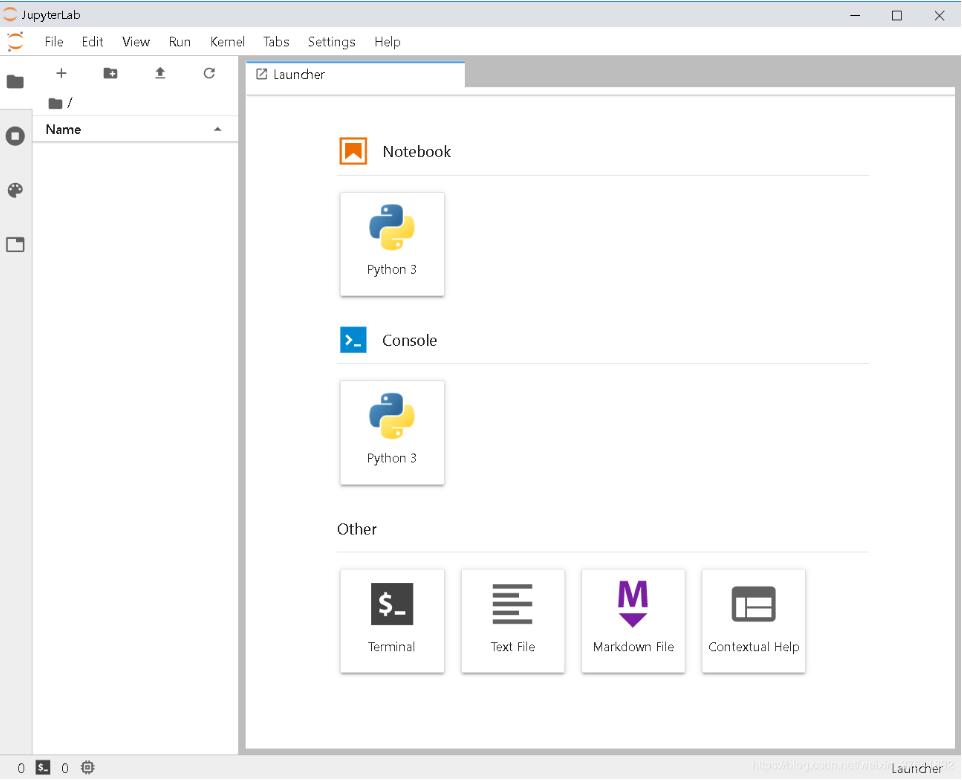Open the Edit menu
962x780 pixels.
coord(93,42)
